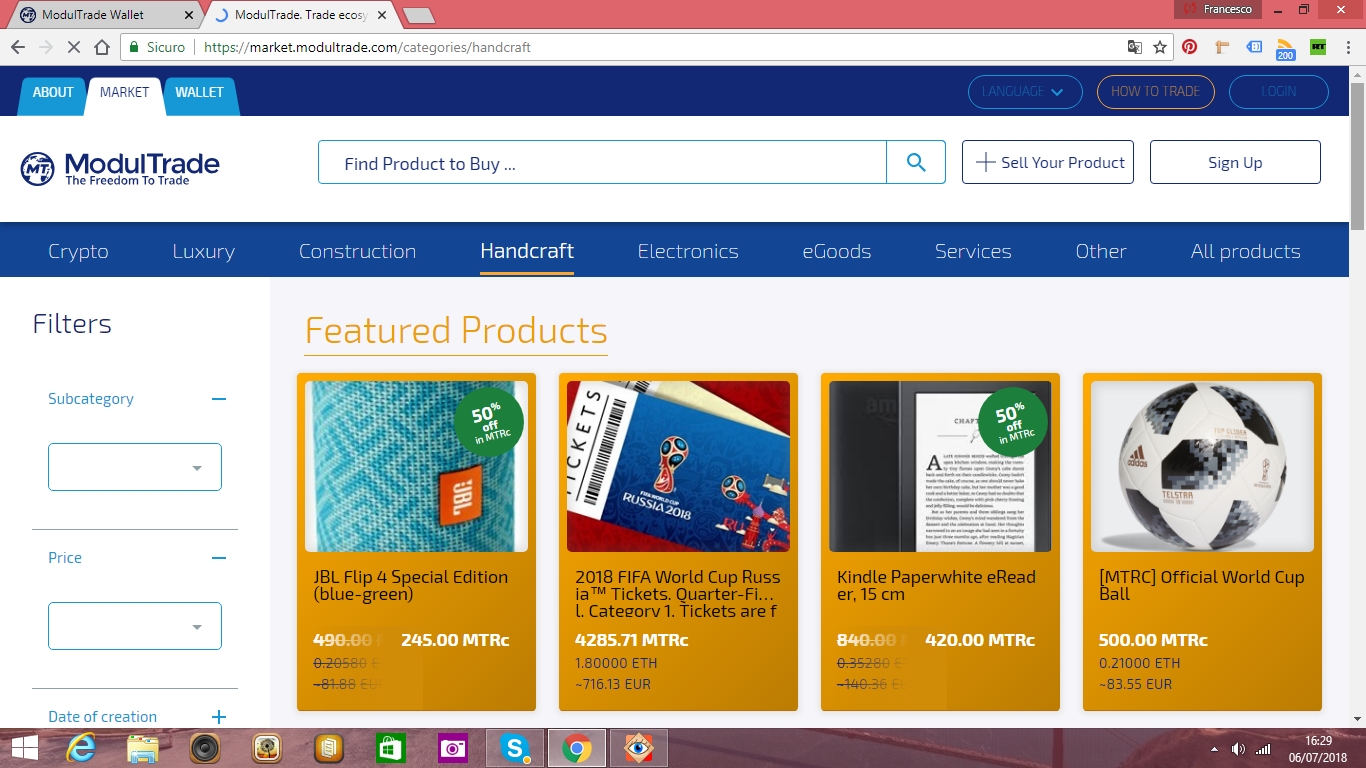
Task: Open the speaker app taskbar icon
Action: (205, 748)
